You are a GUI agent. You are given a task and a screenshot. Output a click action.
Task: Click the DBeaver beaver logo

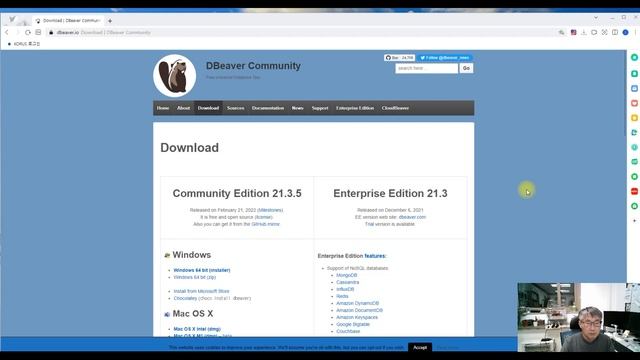175,76
